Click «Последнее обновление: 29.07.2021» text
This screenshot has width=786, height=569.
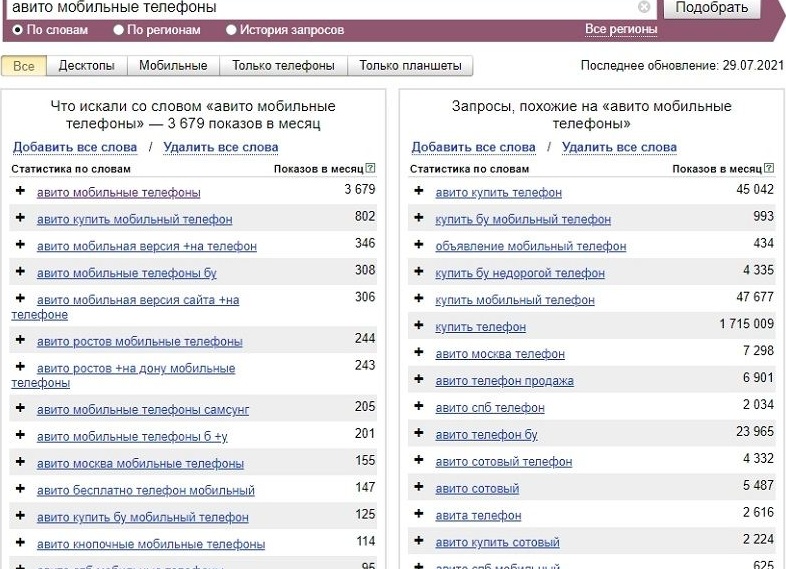pyautogui.click(x=682, y=66)
